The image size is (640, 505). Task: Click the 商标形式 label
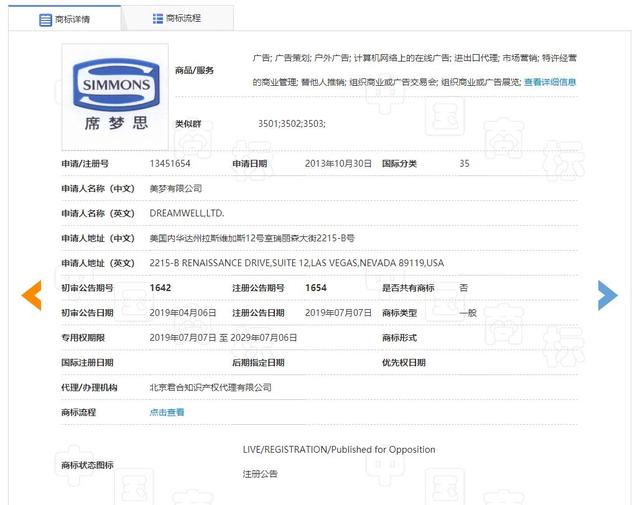[399, 338]
